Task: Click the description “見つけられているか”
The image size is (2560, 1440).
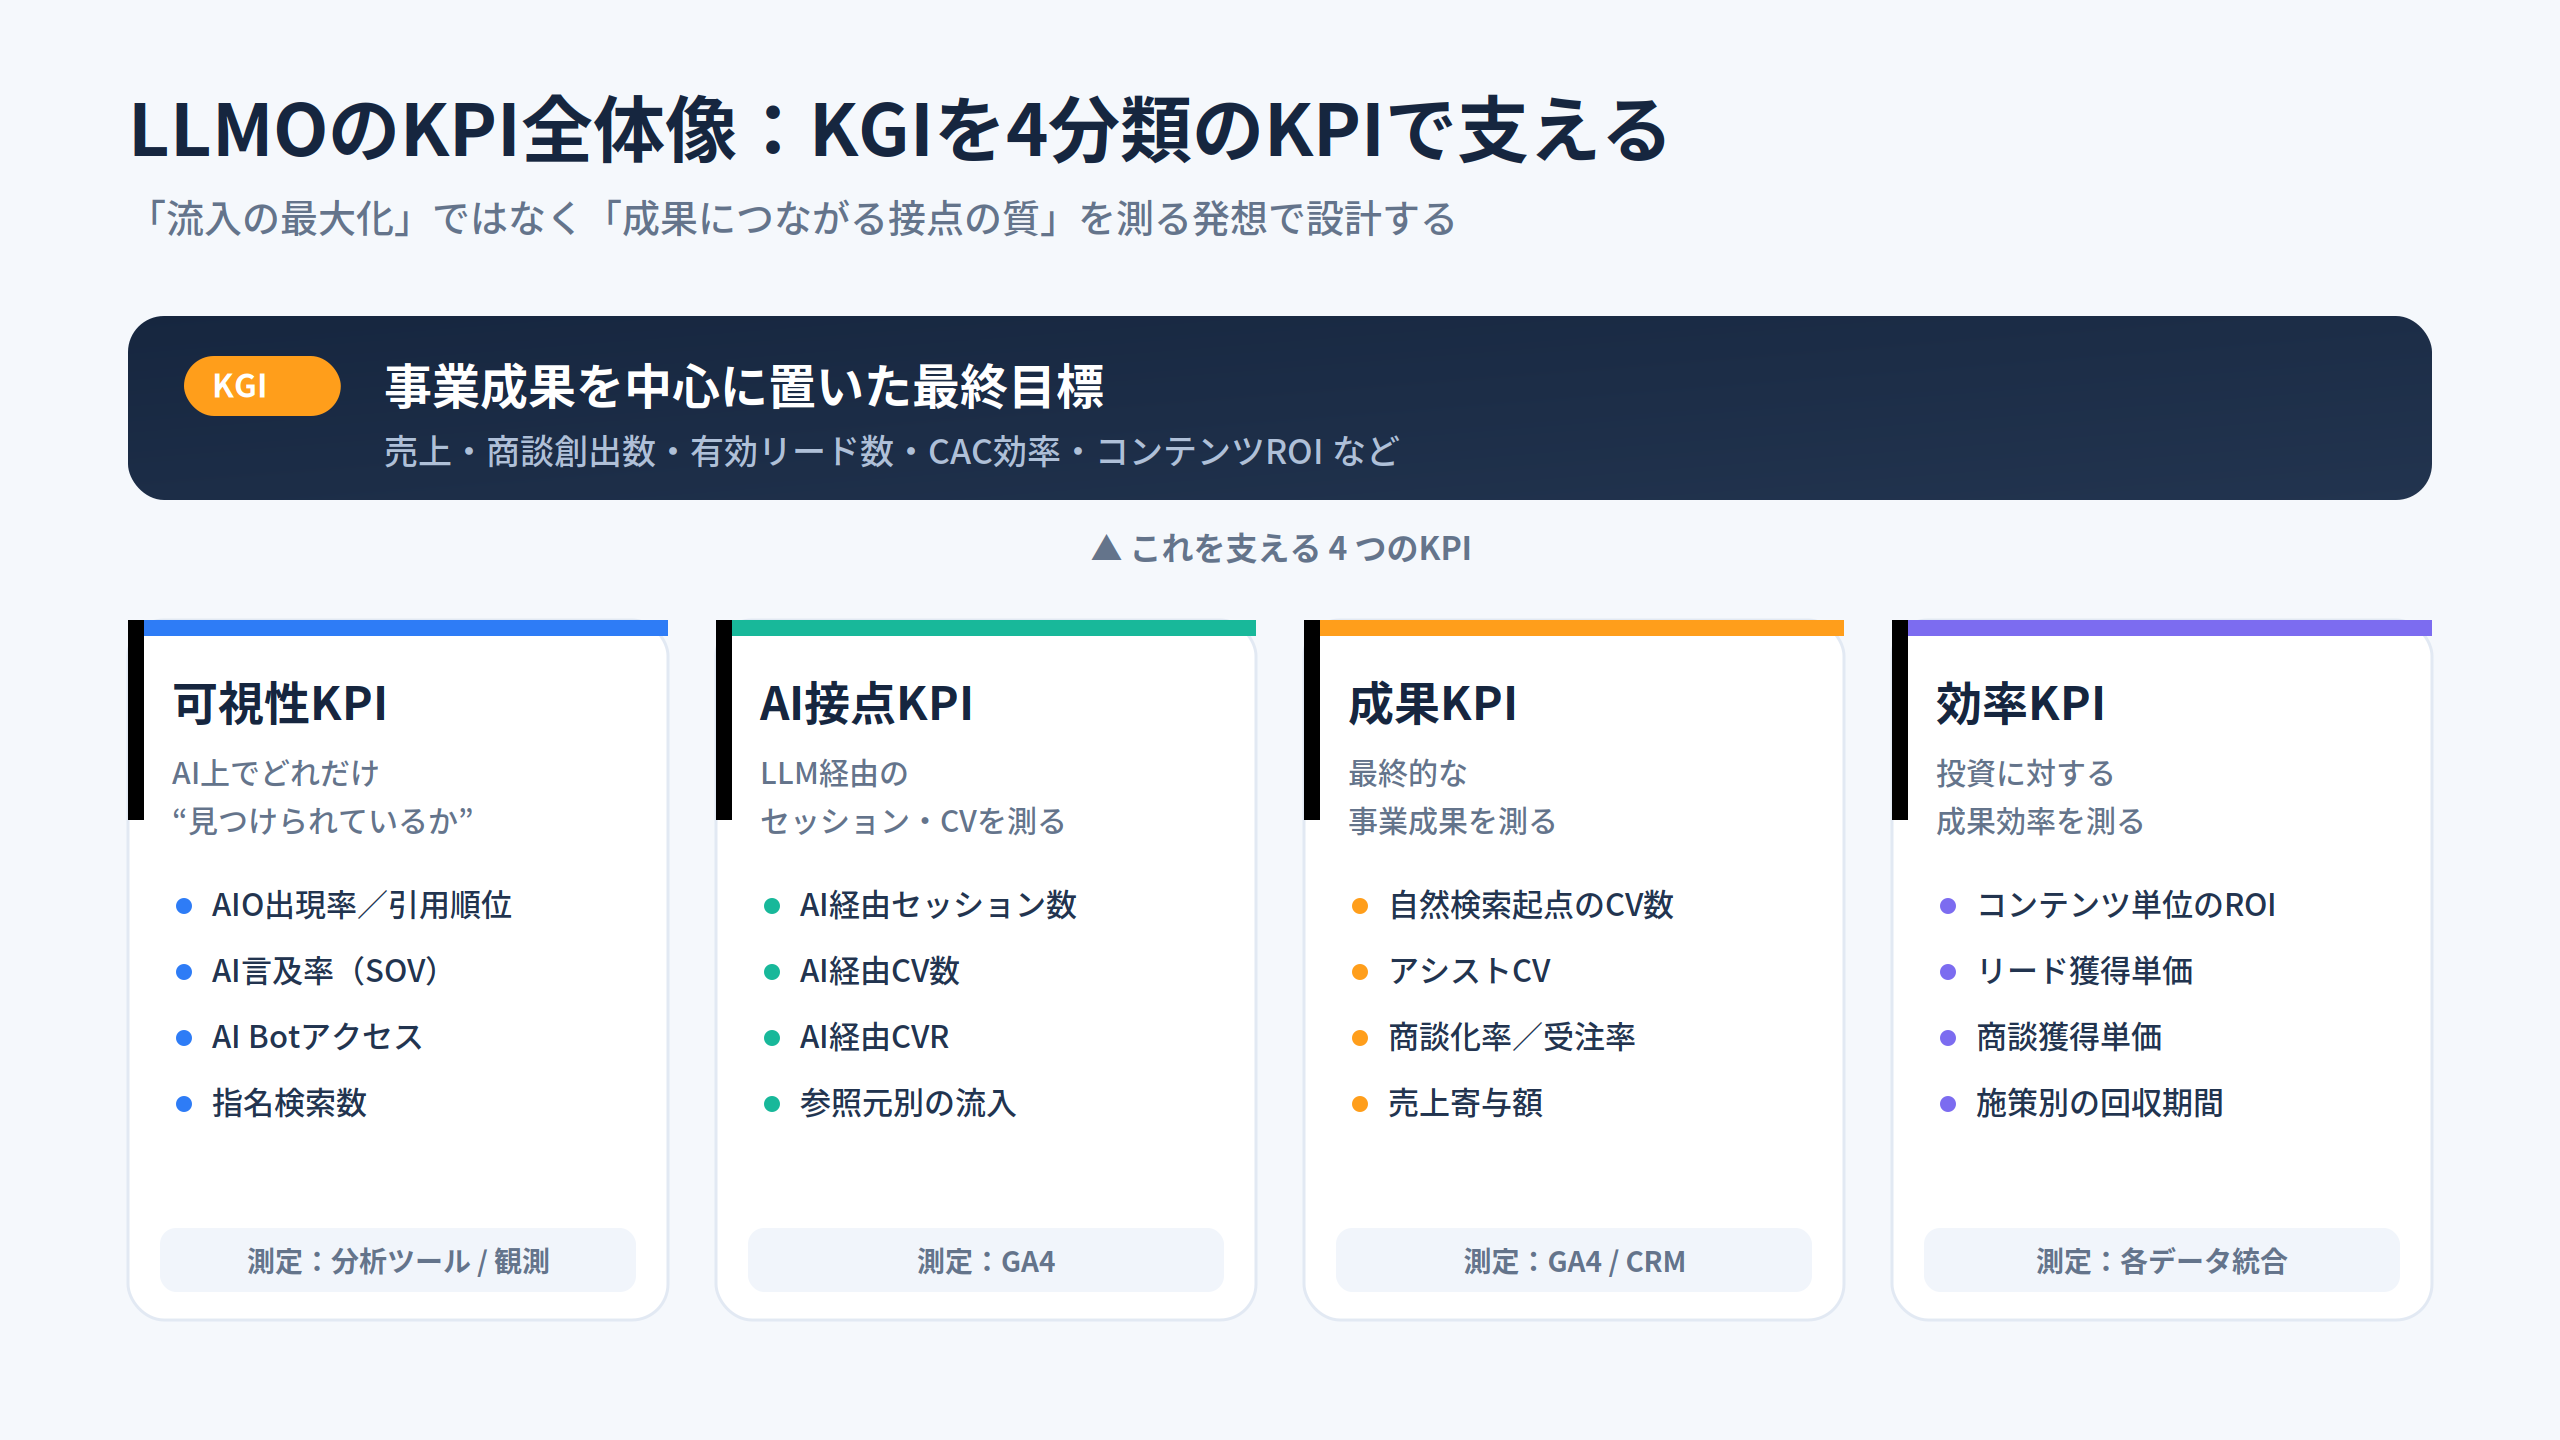Action: 322,821
